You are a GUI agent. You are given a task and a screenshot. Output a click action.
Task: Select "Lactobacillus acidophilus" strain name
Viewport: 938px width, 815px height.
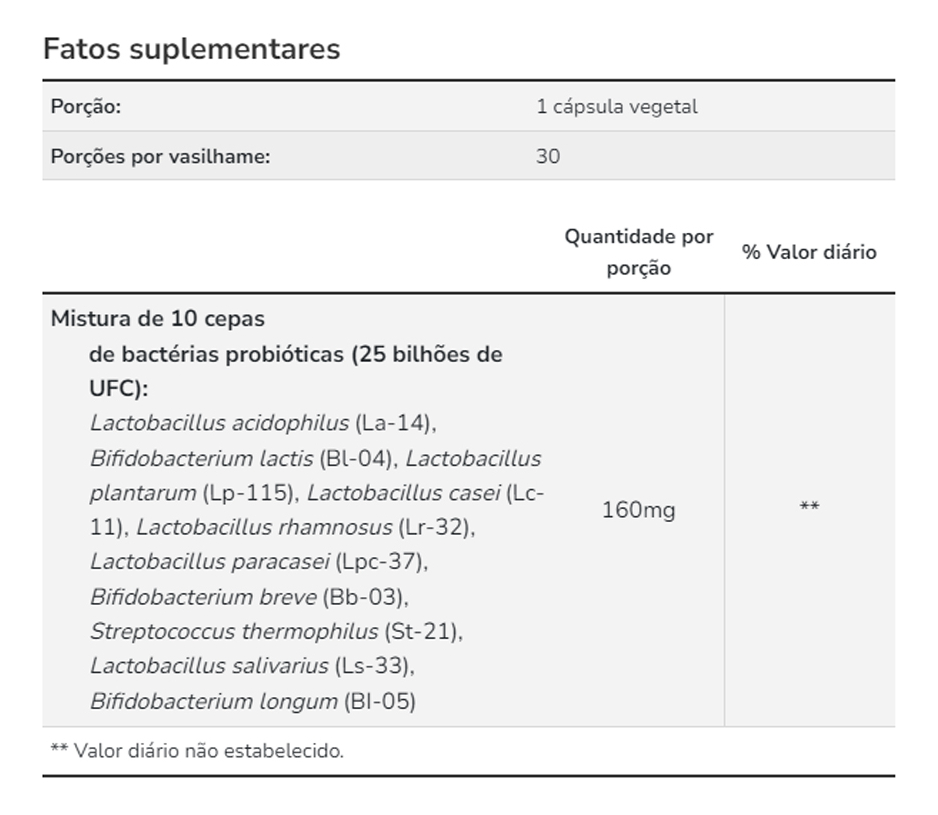(219, 423)
